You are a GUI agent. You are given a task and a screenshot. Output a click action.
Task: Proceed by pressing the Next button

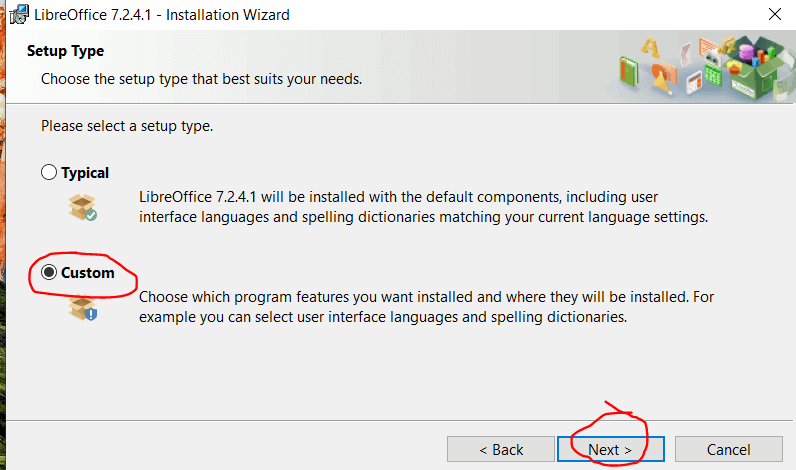pyautogui.click(x=610, y=450)
